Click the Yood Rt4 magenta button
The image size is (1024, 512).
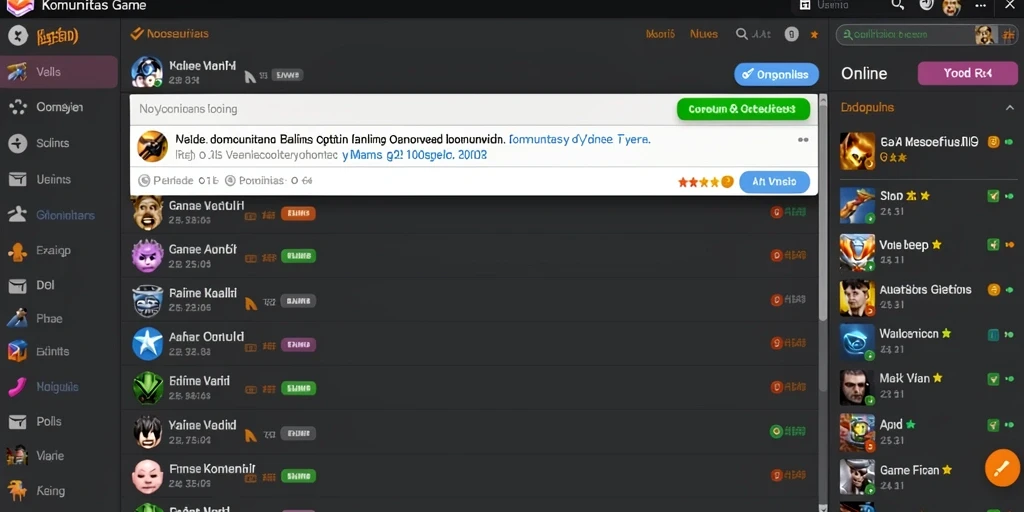[x=967, y=73]
